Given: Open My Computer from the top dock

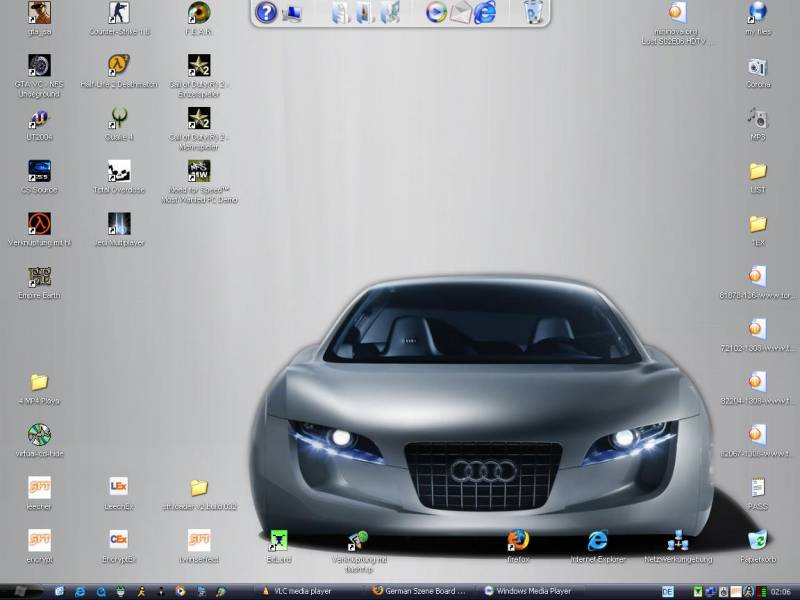Looking at the screenshot, I should click(x=292, y=13).
